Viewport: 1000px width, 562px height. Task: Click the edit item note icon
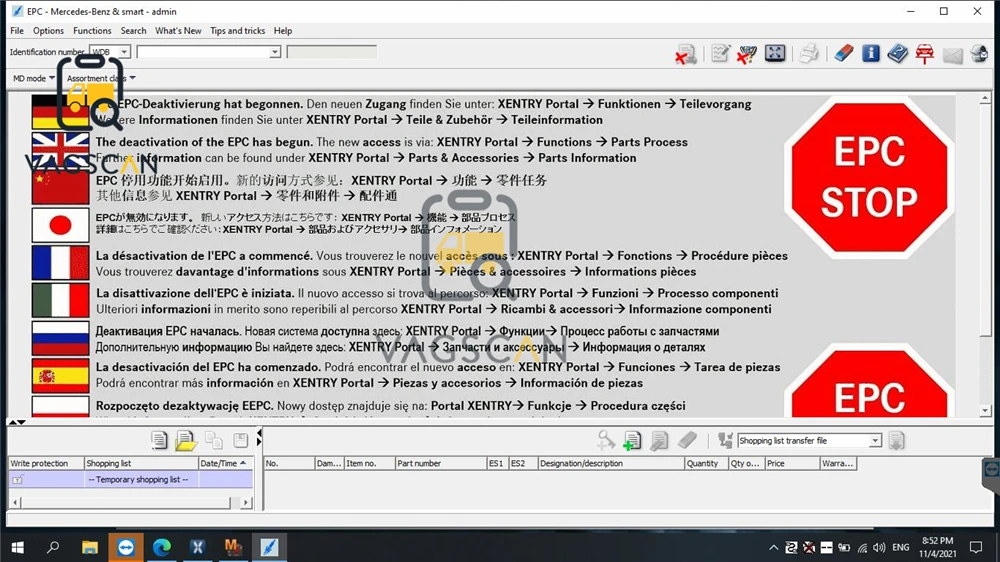click(659, 440)
